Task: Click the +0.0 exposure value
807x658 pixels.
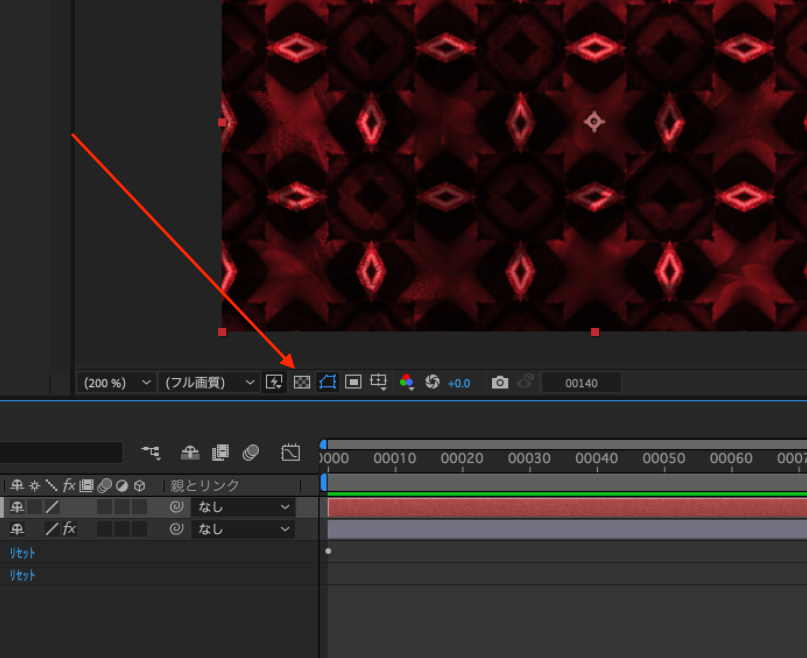Action: (x=459, y=383)
